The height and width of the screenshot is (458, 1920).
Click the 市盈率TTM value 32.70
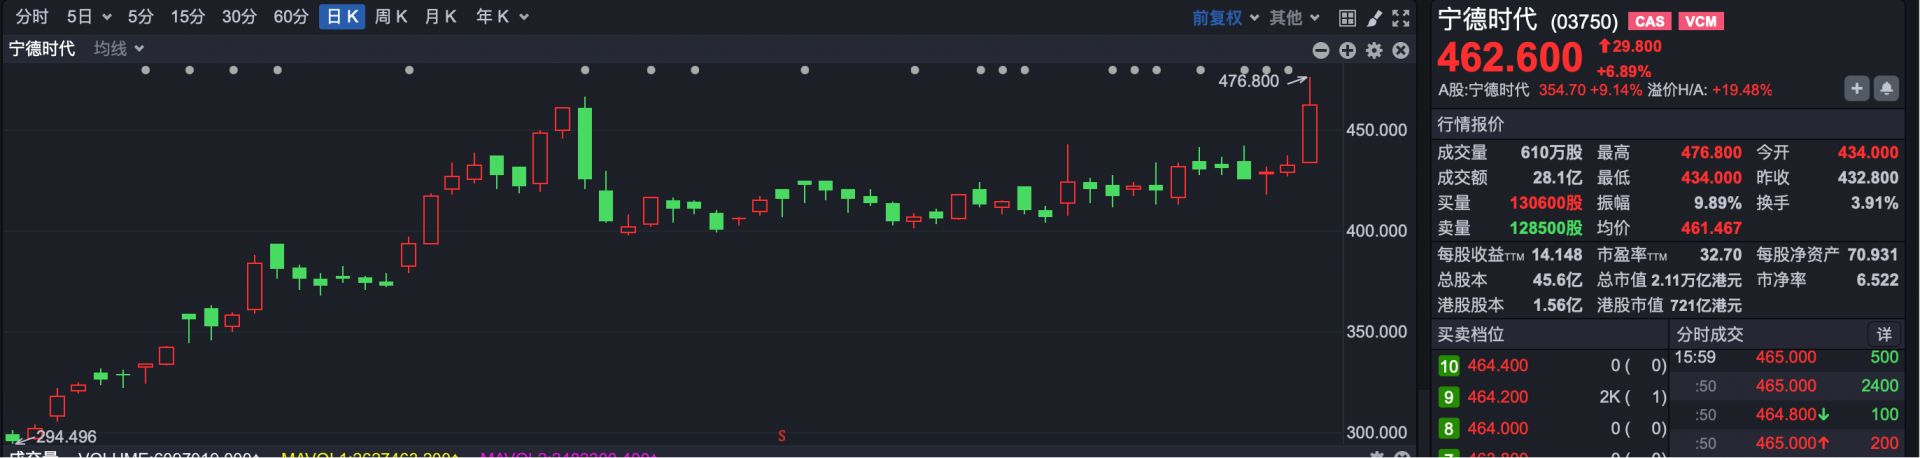(x=1720, y=255)
